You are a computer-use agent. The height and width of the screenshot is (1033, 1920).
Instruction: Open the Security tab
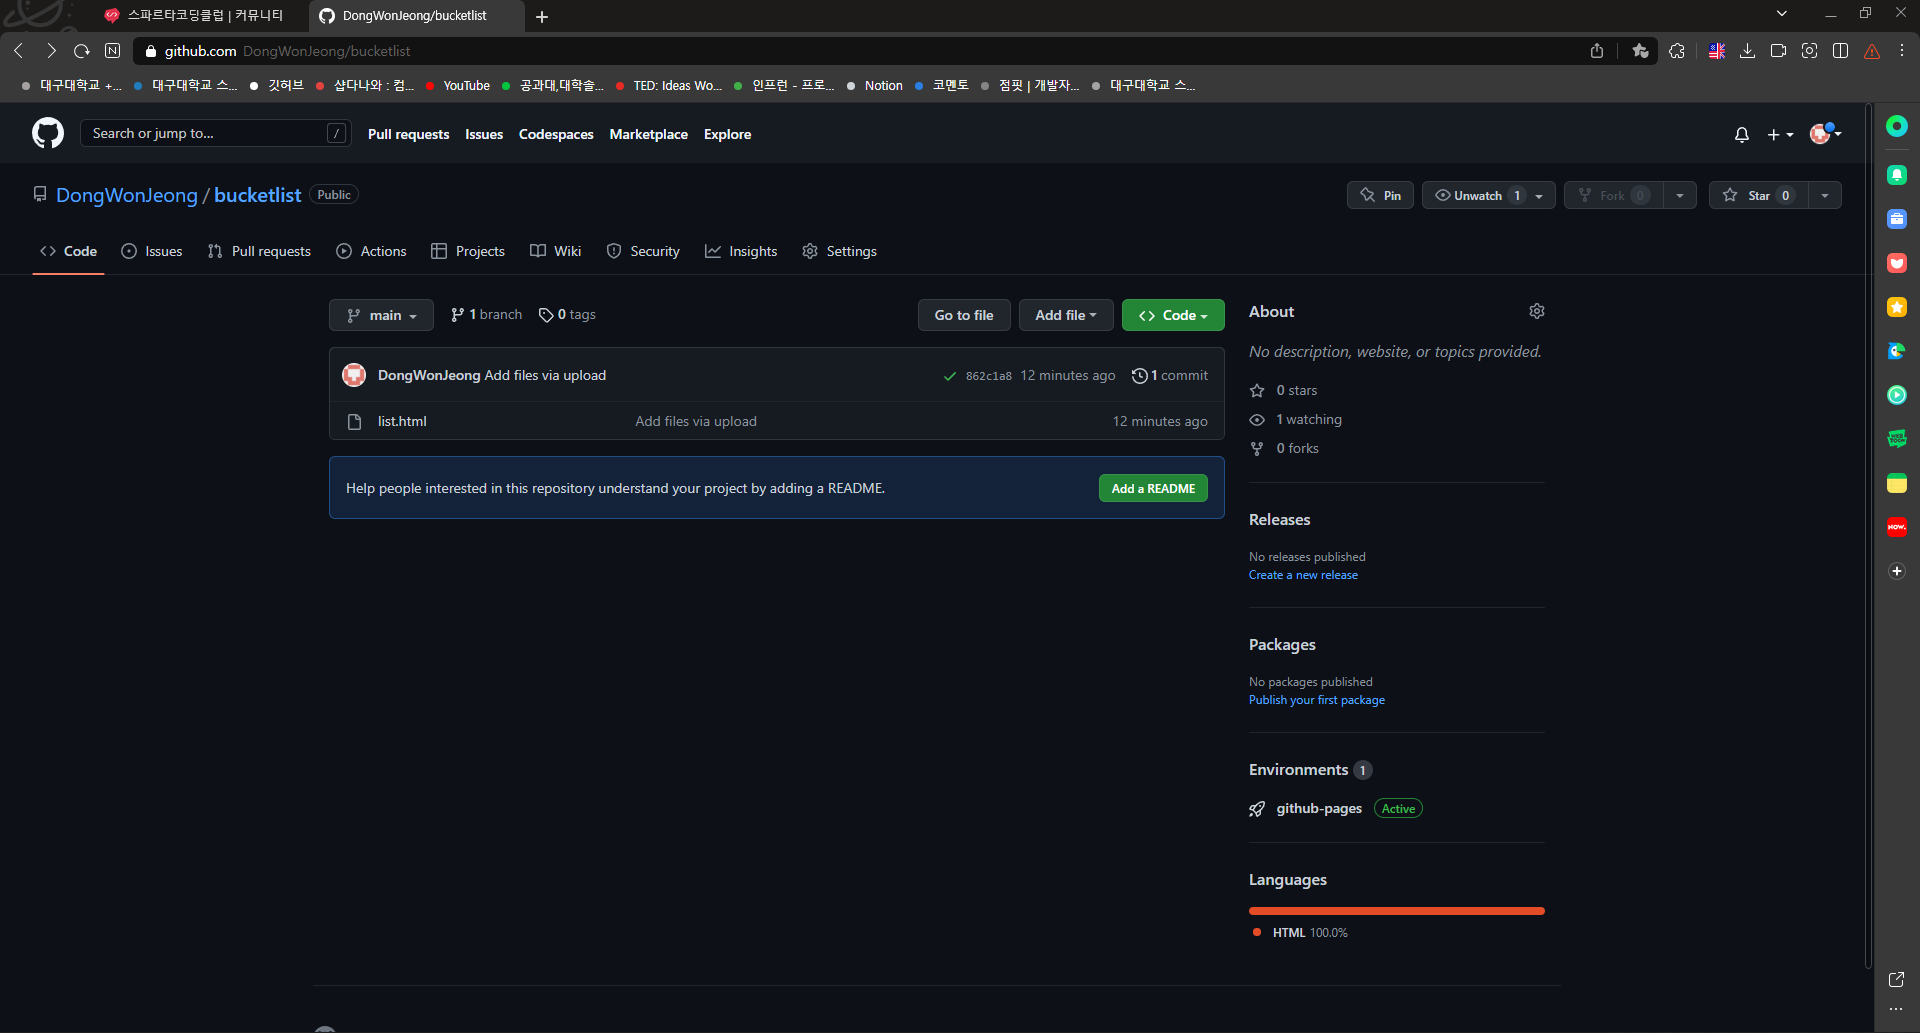click(643, 251)
